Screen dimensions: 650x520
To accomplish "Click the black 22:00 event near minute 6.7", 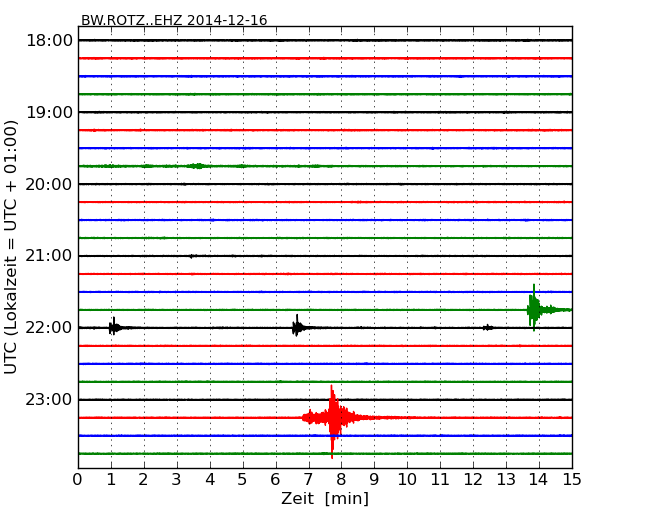I will 297,327.
